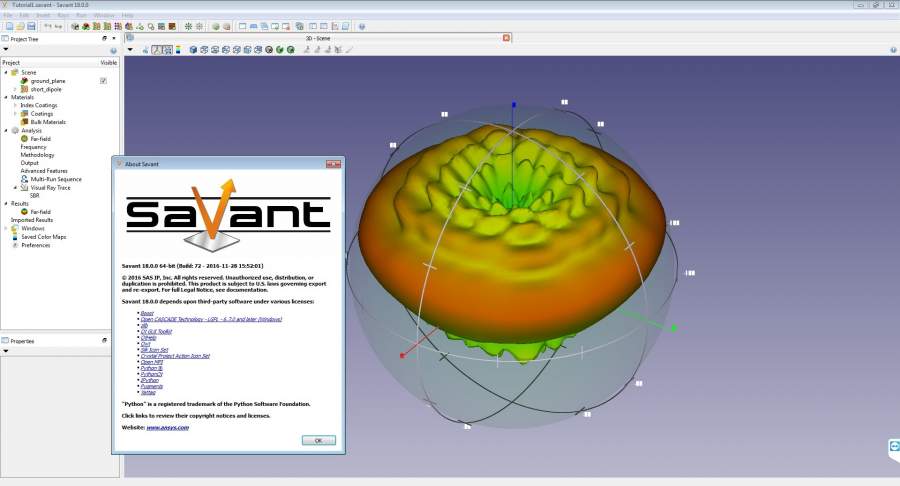This screenshot has width=900, height=486.
Task: Click OK in About Savant dialog
Action: [x=319, y=440]
